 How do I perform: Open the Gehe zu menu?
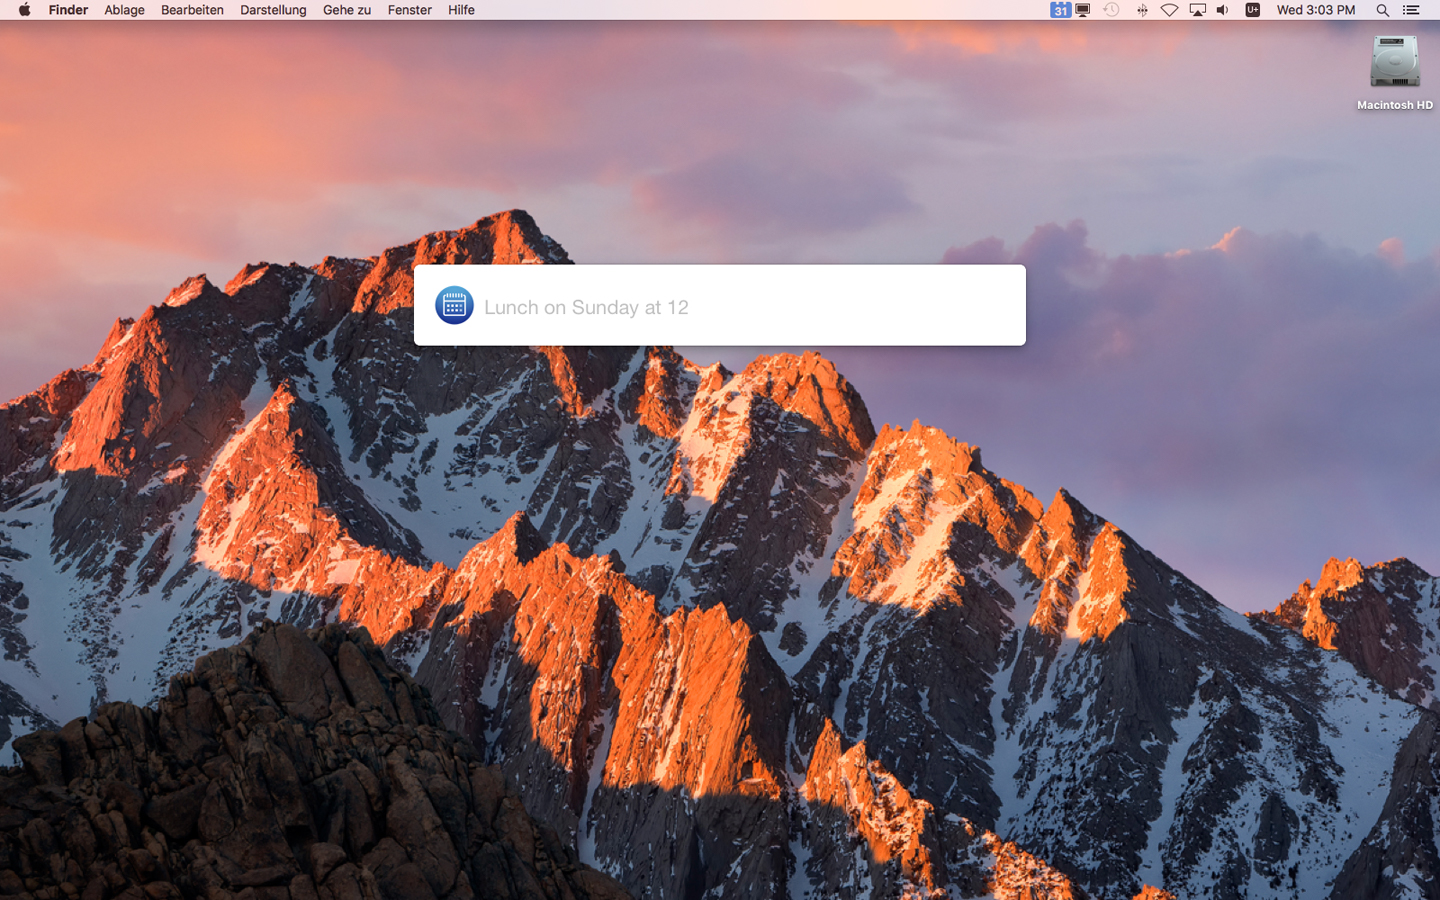[346, 10]
